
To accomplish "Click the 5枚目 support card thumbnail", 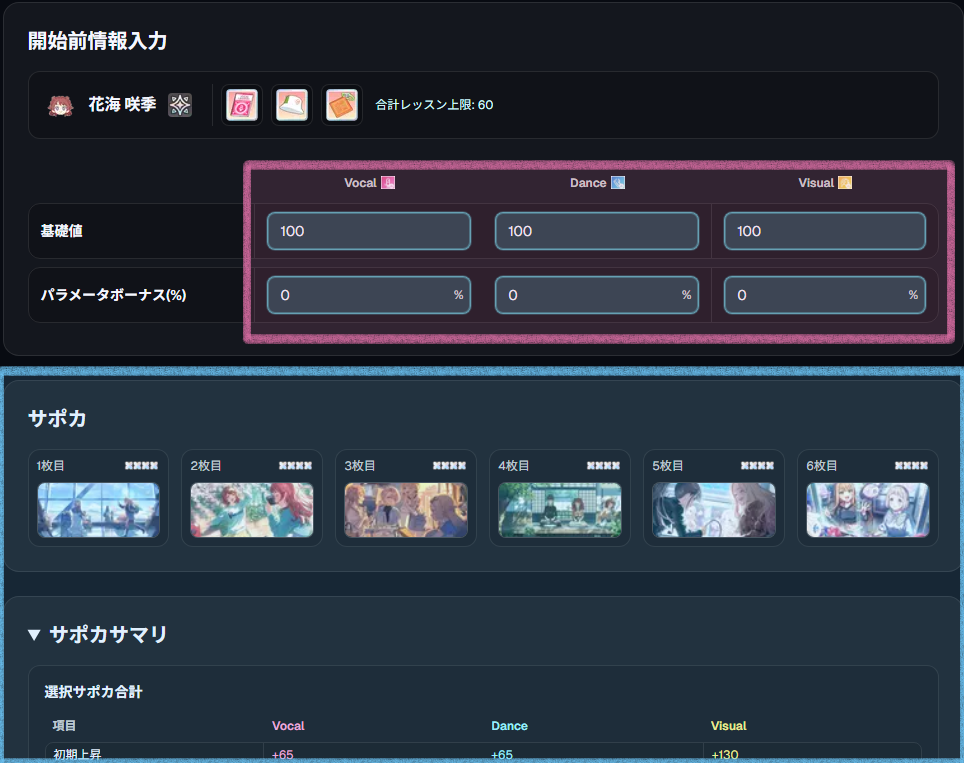I will click(714, 510).
